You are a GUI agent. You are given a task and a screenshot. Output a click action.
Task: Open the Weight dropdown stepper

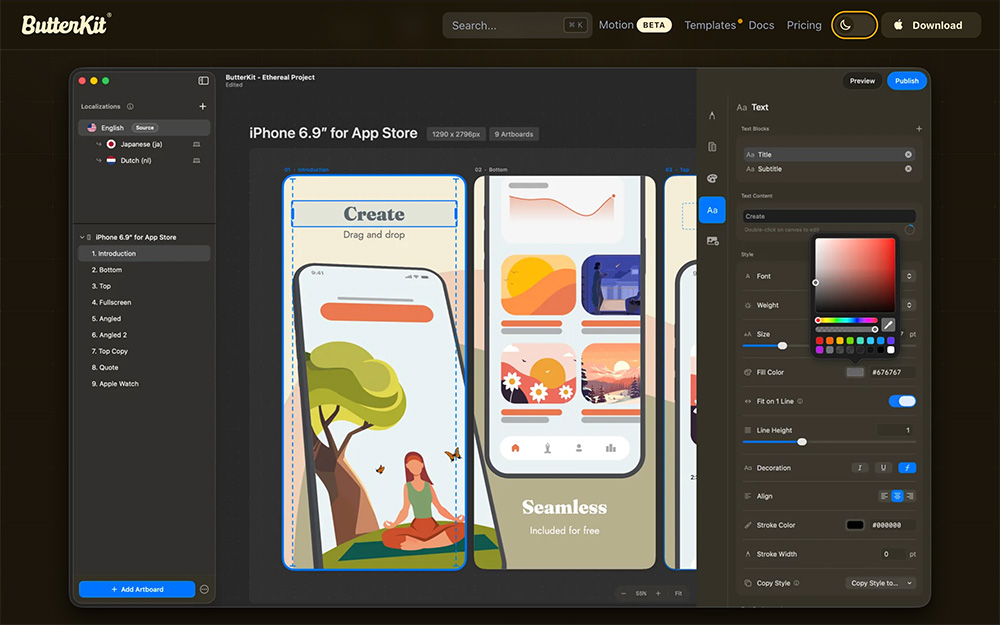click(x=909, y=305)
